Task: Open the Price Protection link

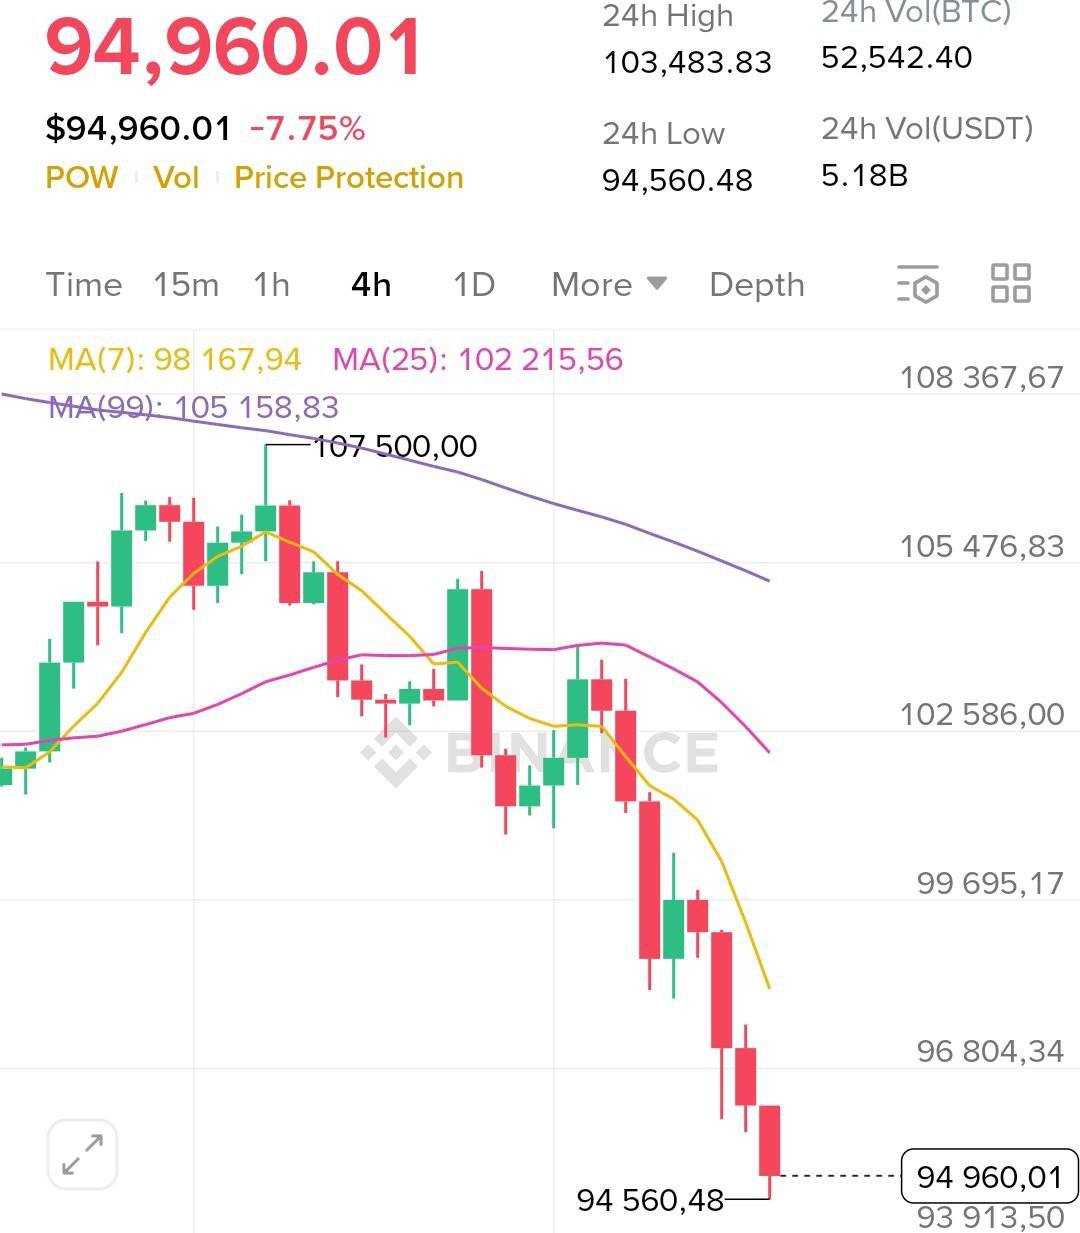Action: pos(349,178)
